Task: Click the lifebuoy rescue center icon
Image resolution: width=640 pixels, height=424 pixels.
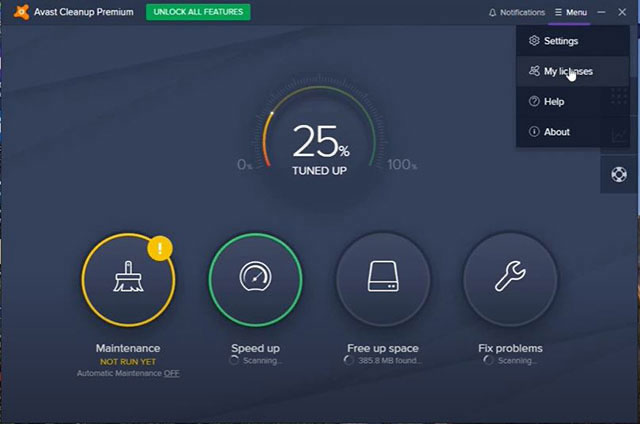Action: (x=619, y=175)
